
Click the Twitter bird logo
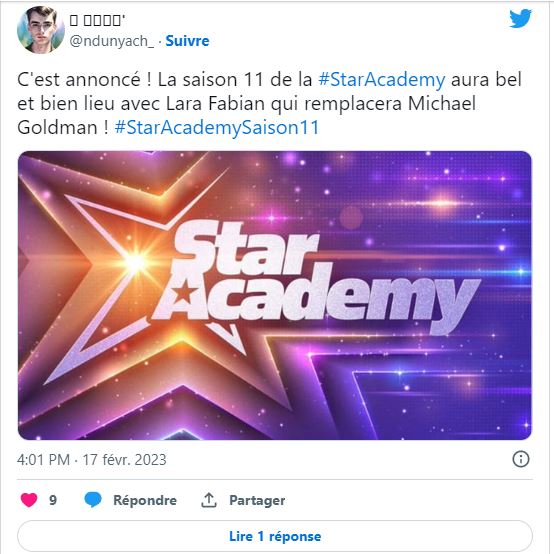(520, 18)
